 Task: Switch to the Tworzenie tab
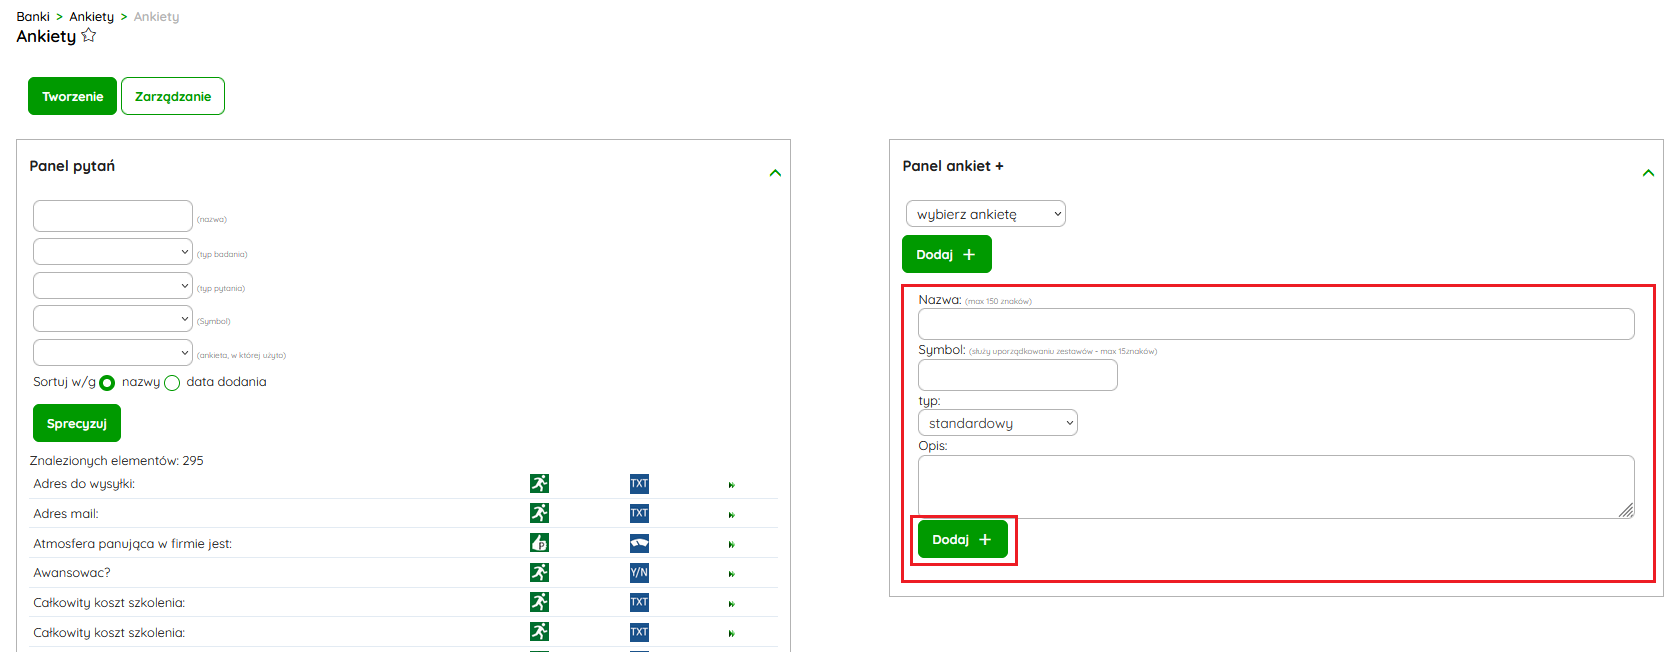[x=72, y=96]
